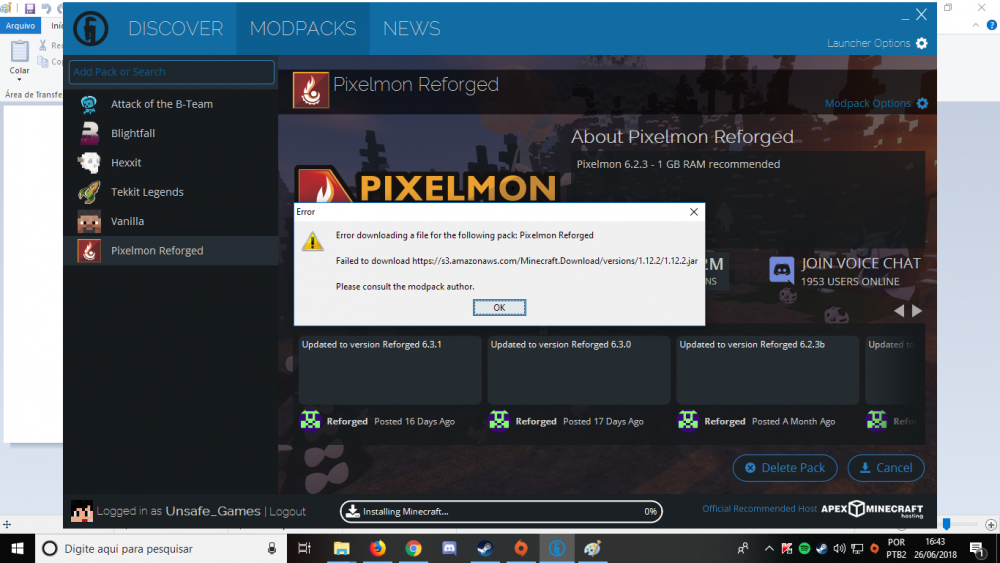Click the undo icon in background window toolbar
Viewport: 1000px width, 563px height.
46,8
